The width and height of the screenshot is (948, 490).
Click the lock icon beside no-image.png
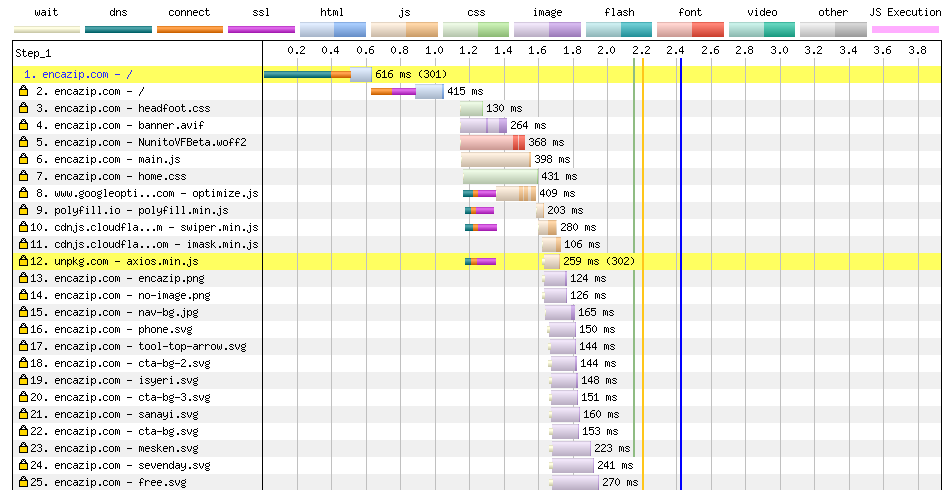(24, 295)
